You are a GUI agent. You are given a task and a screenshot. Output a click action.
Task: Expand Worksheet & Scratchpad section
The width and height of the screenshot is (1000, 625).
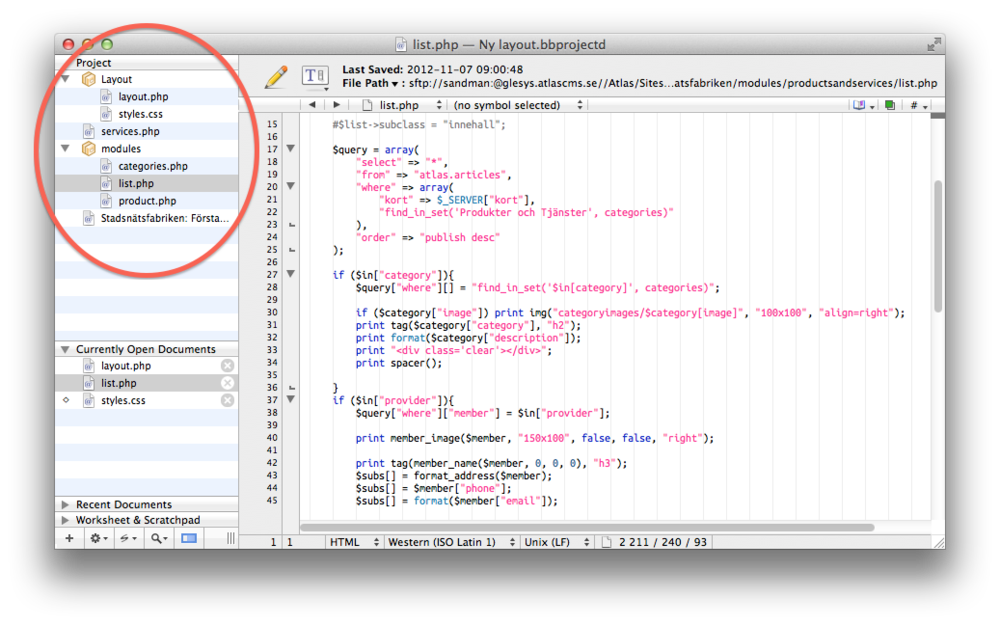[x=65, y=520]
